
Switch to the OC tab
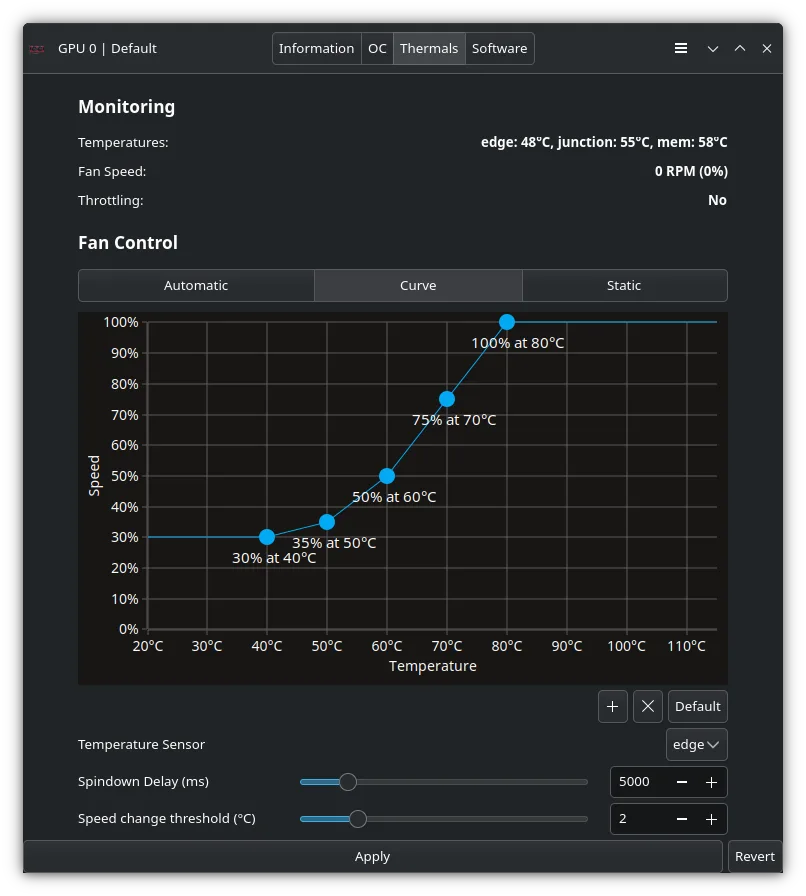tap(377, 48)
